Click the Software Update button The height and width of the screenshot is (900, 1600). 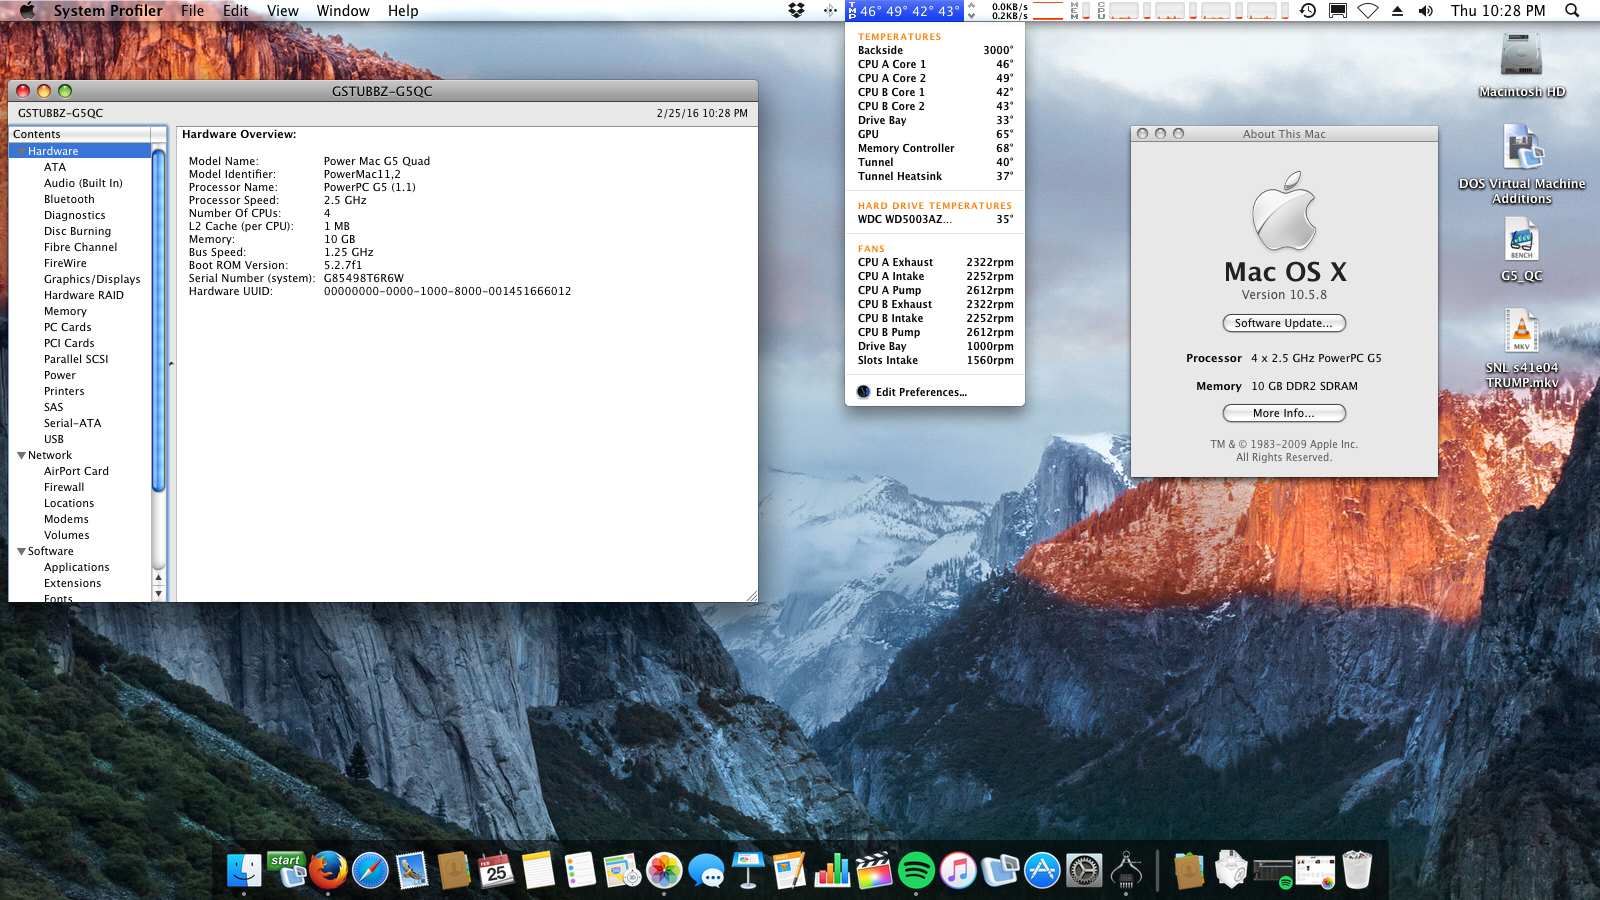(1284, 323)
